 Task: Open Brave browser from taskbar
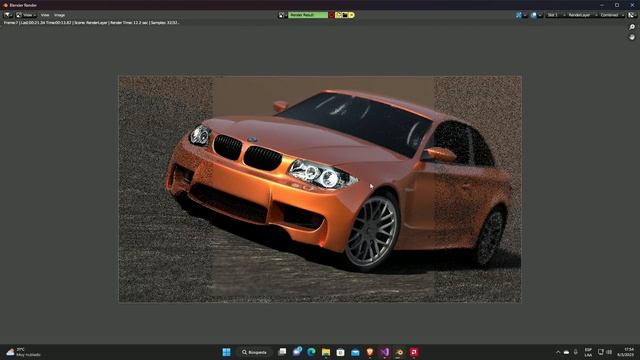tap(370, 352)
